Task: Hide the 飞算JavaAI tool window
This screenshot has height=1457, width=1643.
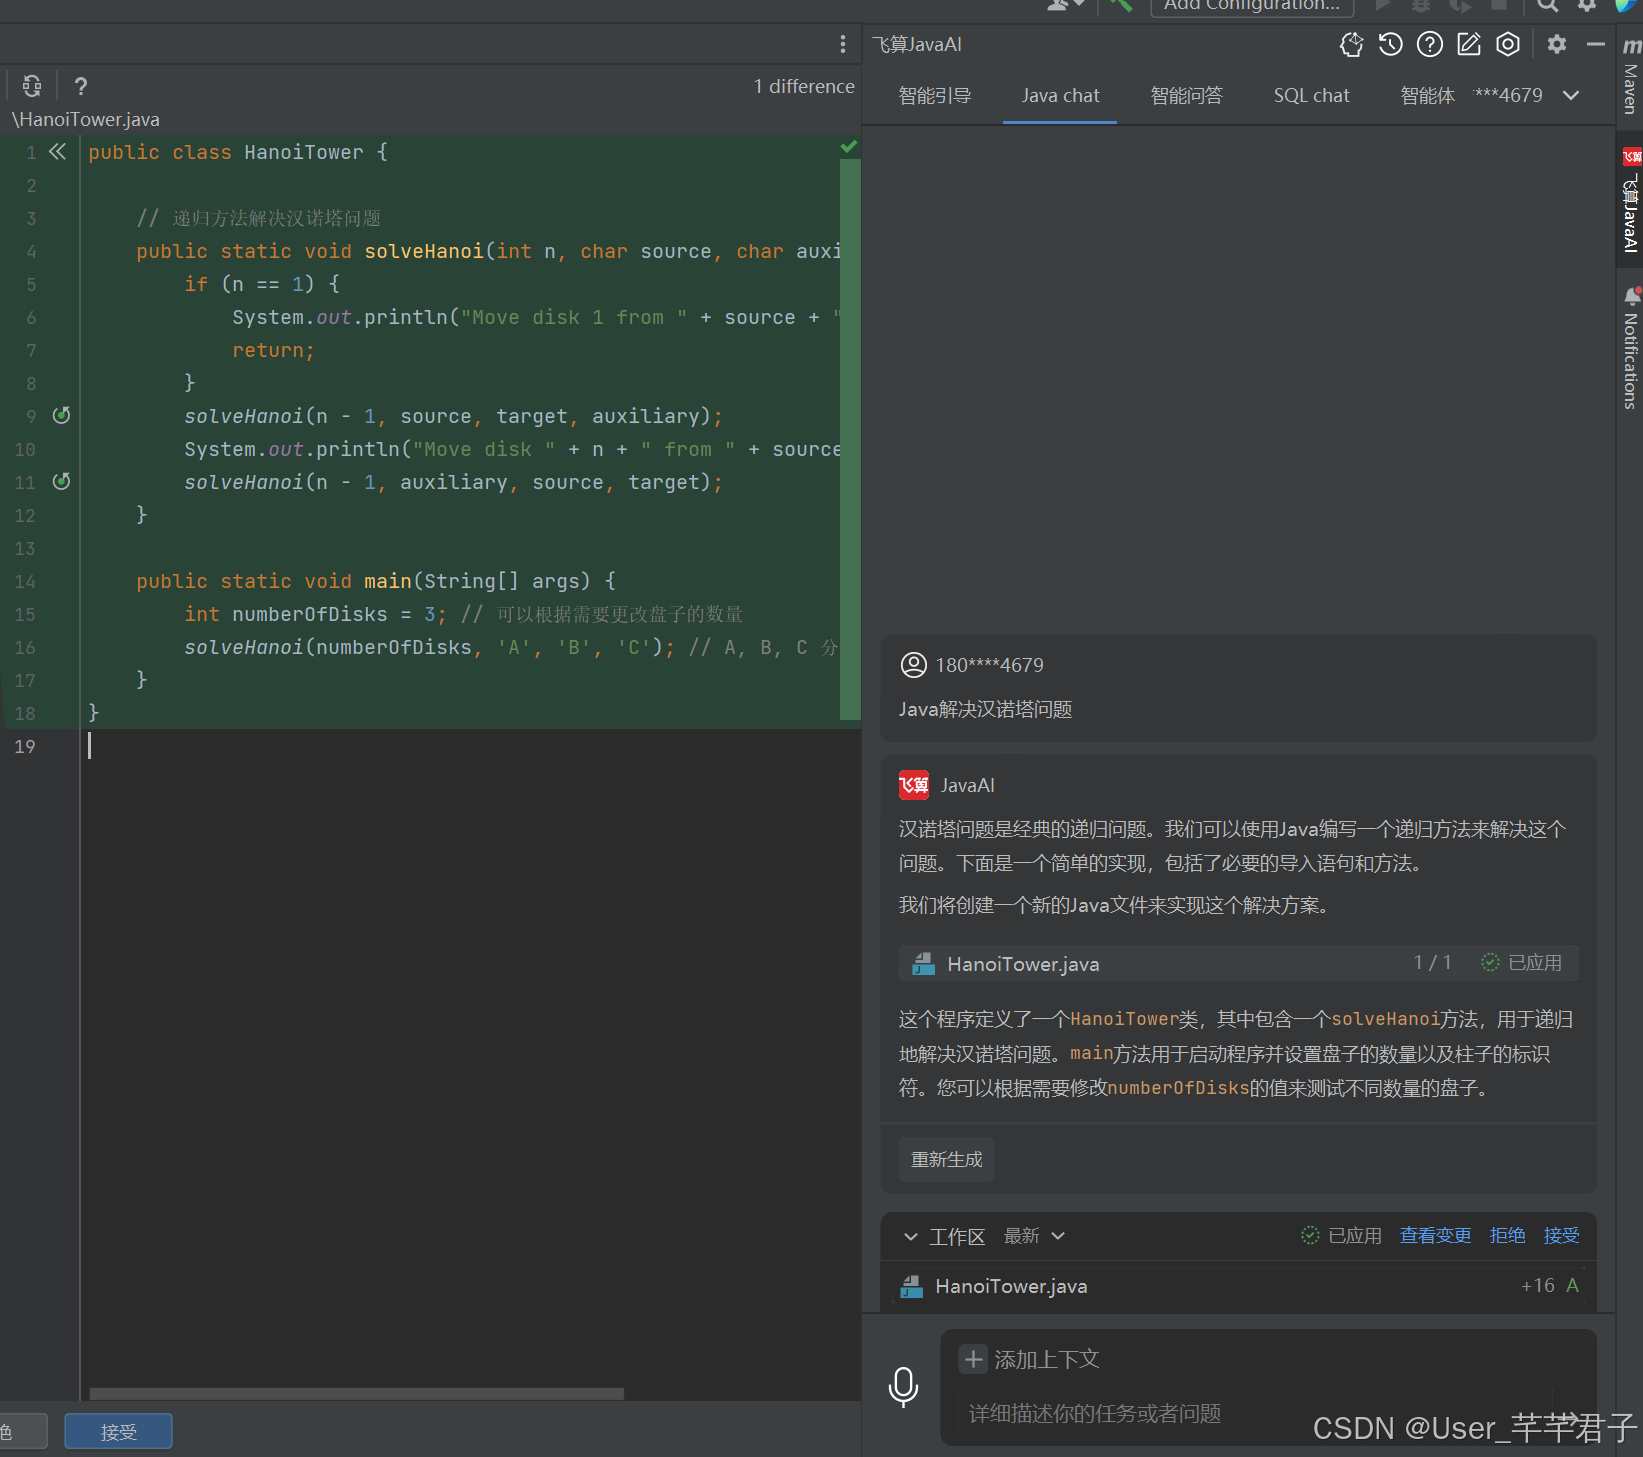Action: (1596, 44)
